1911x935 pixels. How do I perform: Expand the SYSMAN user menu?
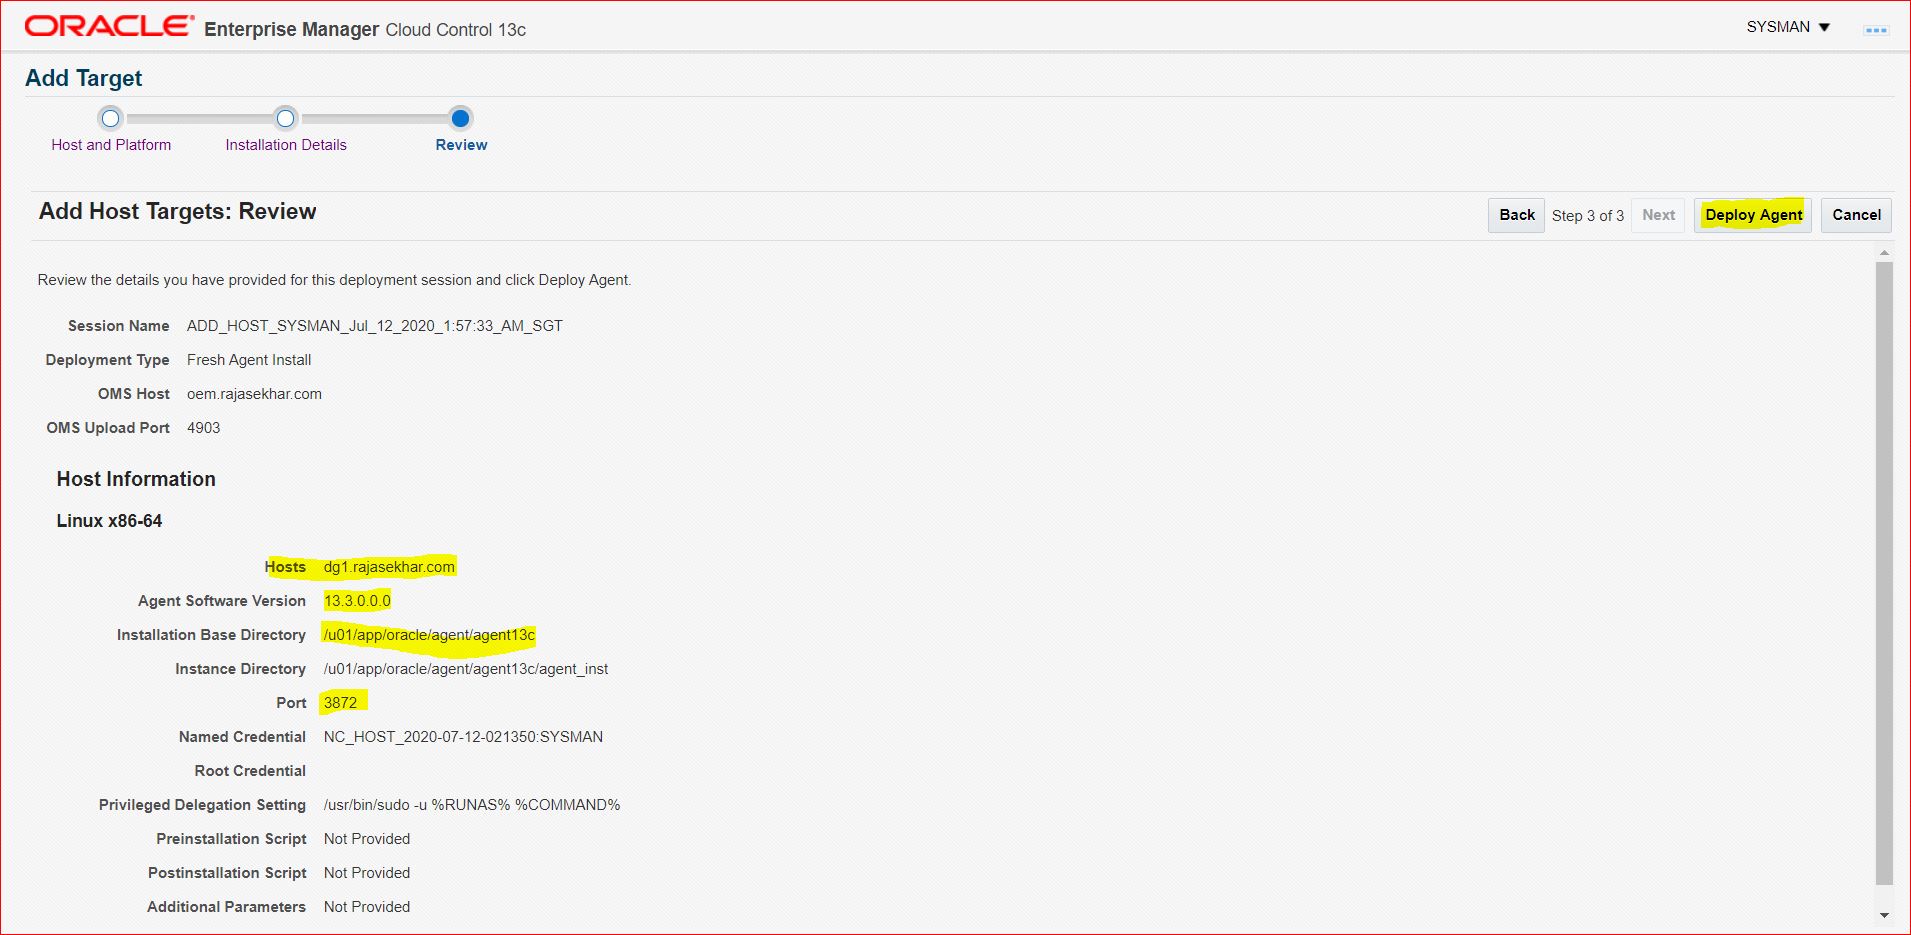point(1788,27)
